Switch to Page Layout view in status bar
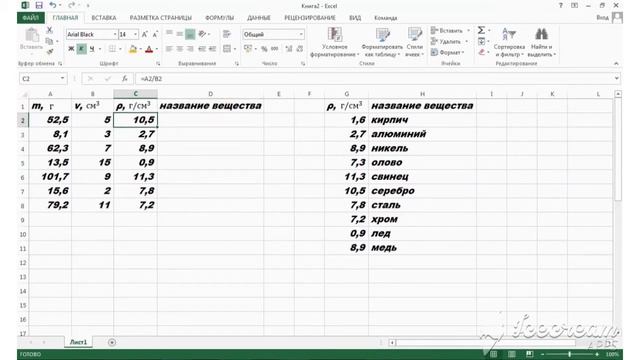Viewport: 640px width, 360px height. pyautogui.click(x=511, y=354)
